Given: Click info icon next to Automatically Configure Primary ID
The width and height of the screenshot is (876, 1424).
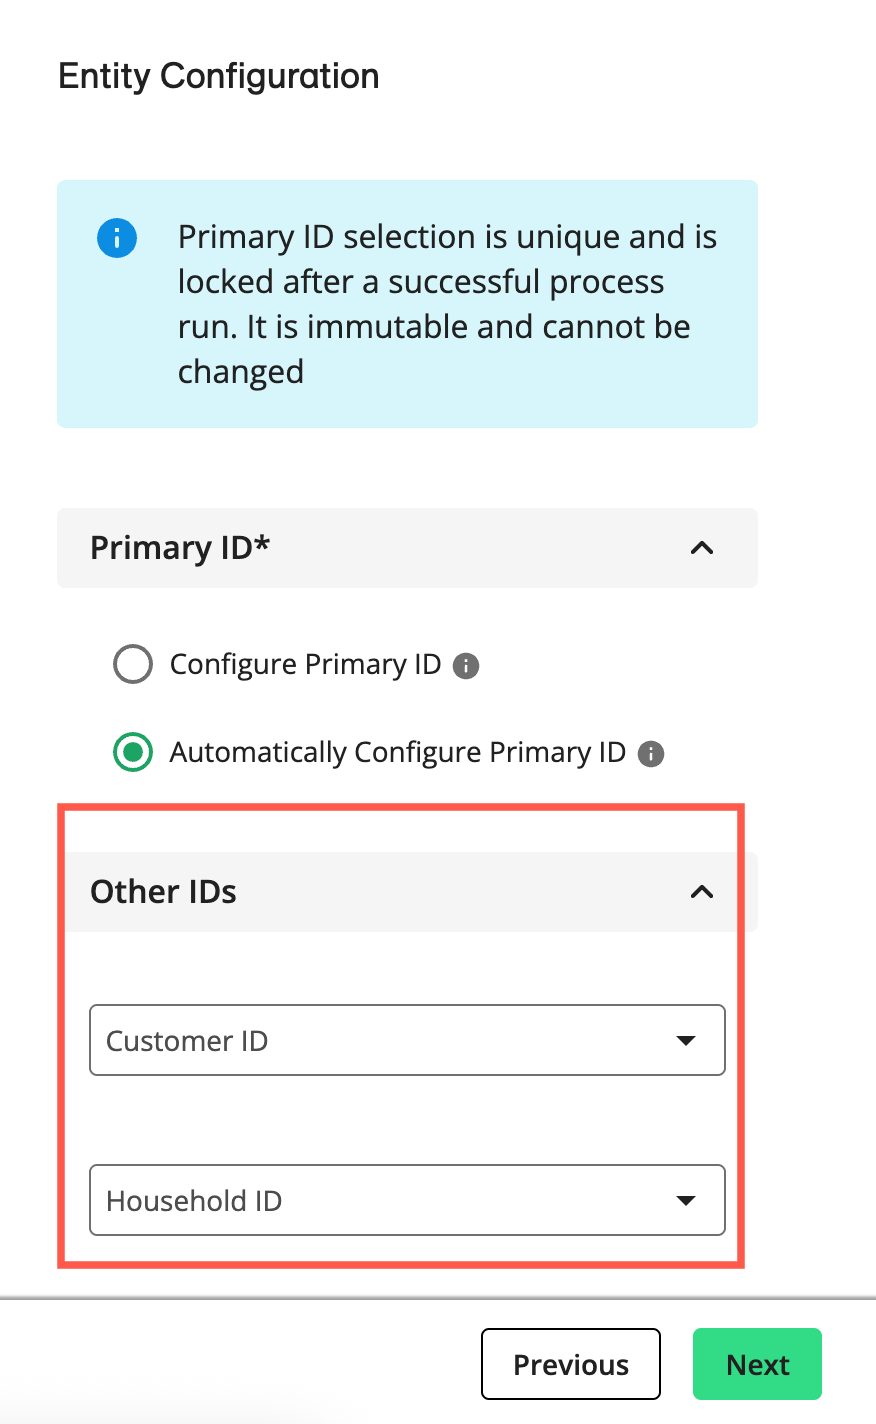Looking at the screenshot, I should click(650, 753).
